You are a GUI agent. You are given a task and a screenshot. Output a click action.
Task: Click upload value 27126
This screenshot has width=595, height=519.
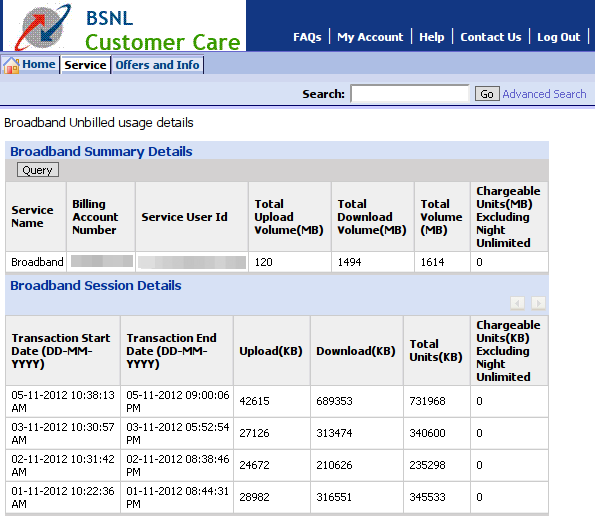click(x=254, y=433)
